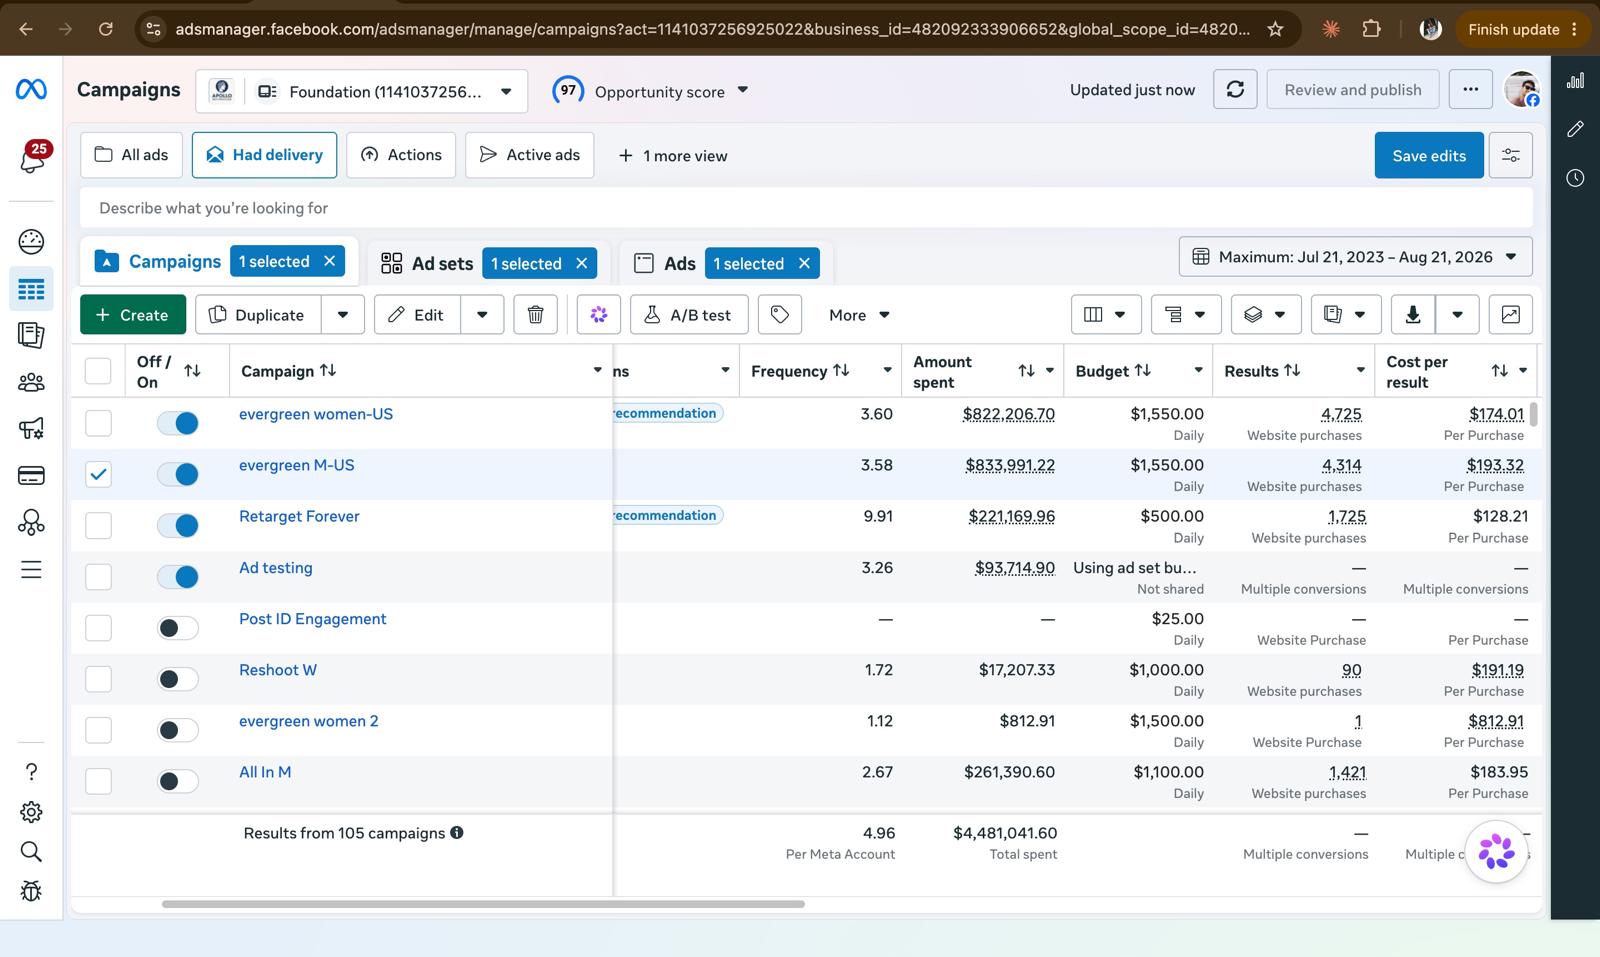The image size is (1600, 957).
Task: Open Billing credit card icon in sidebar
Action: pyautogui.click(x=31, y=476)
